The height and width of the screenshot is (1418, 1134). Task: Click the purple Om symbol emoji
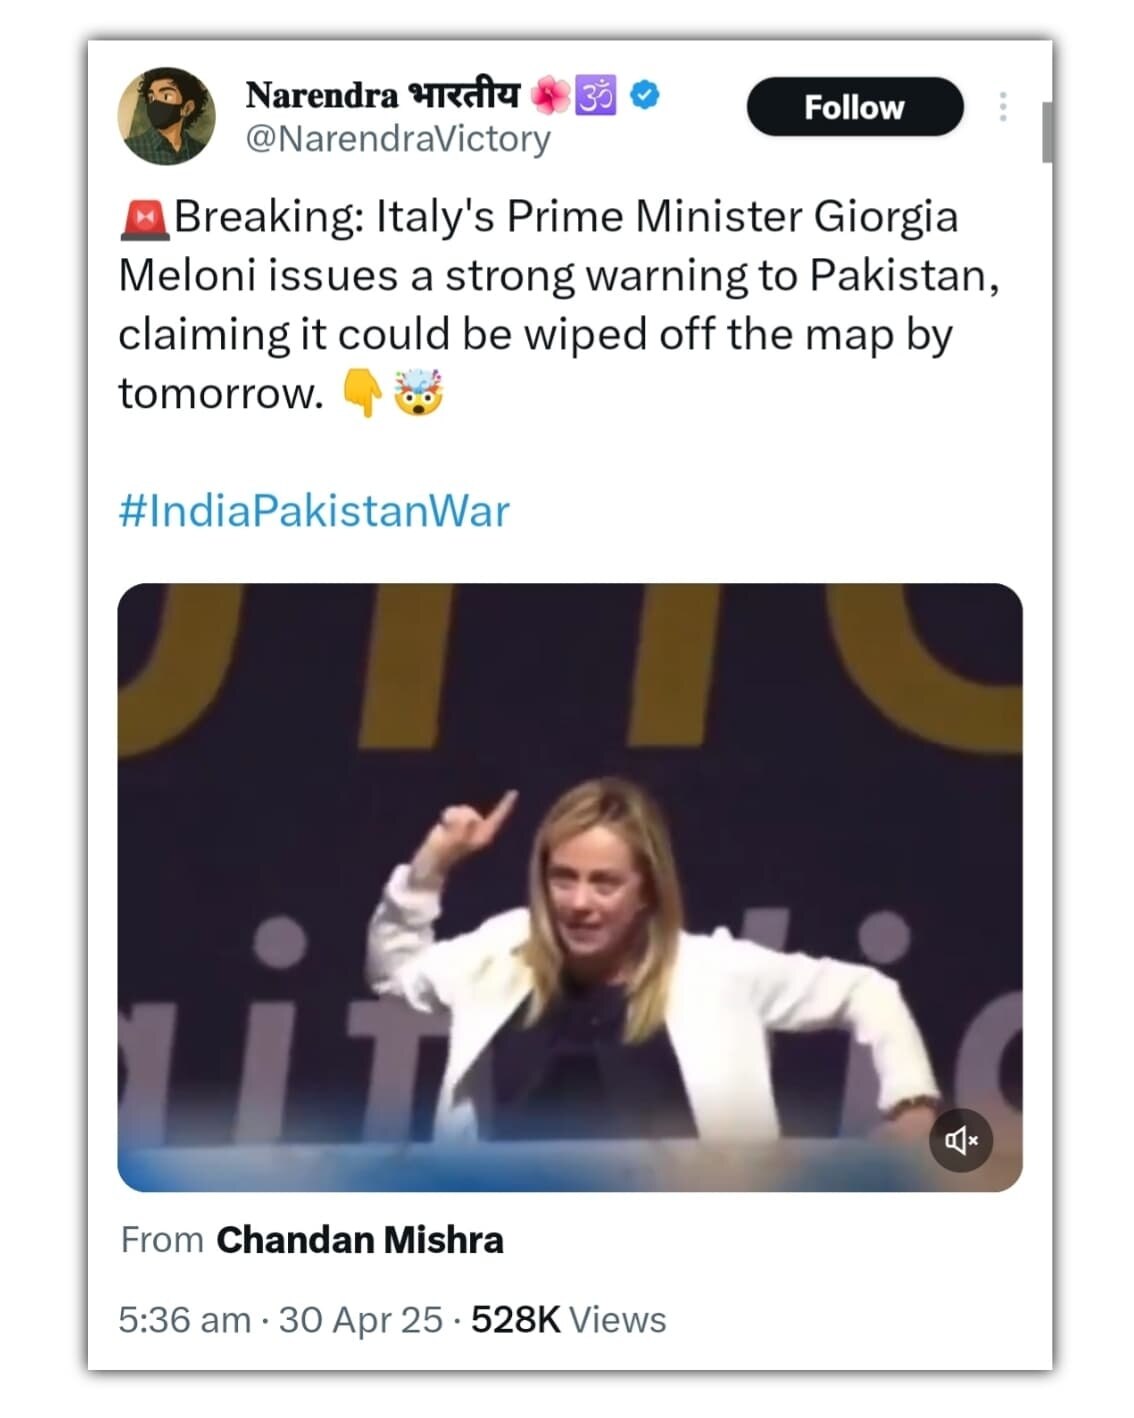click(597, 95)
